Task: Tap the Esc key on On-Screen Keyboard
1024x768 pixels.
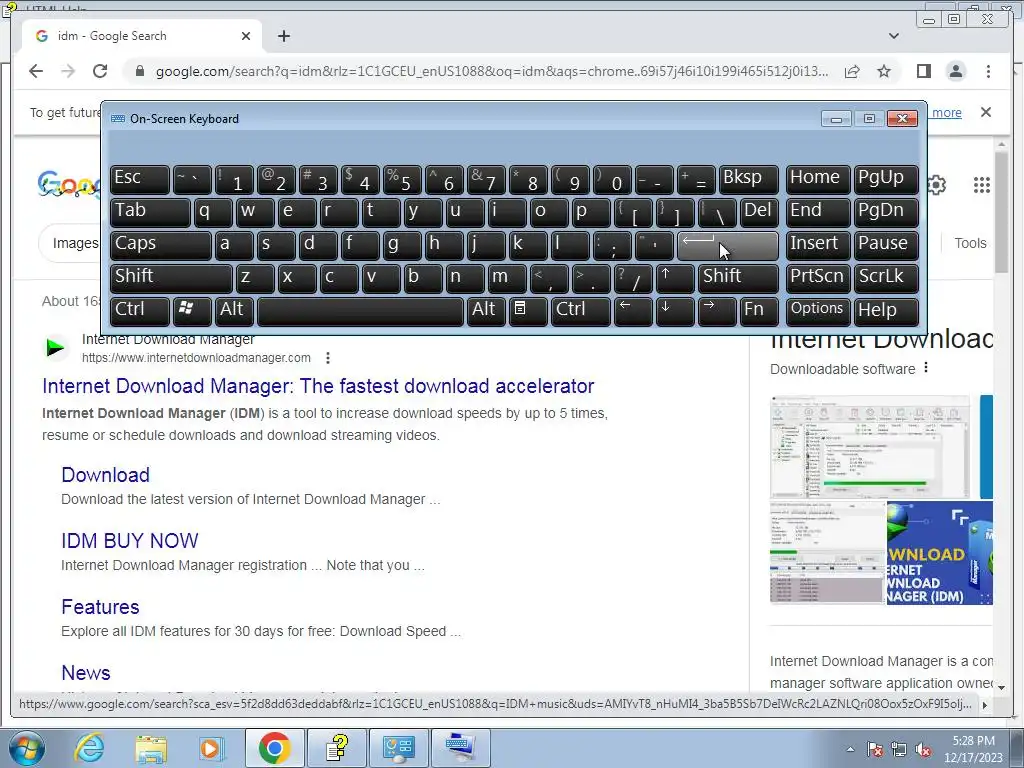Action: pos(140,179)
